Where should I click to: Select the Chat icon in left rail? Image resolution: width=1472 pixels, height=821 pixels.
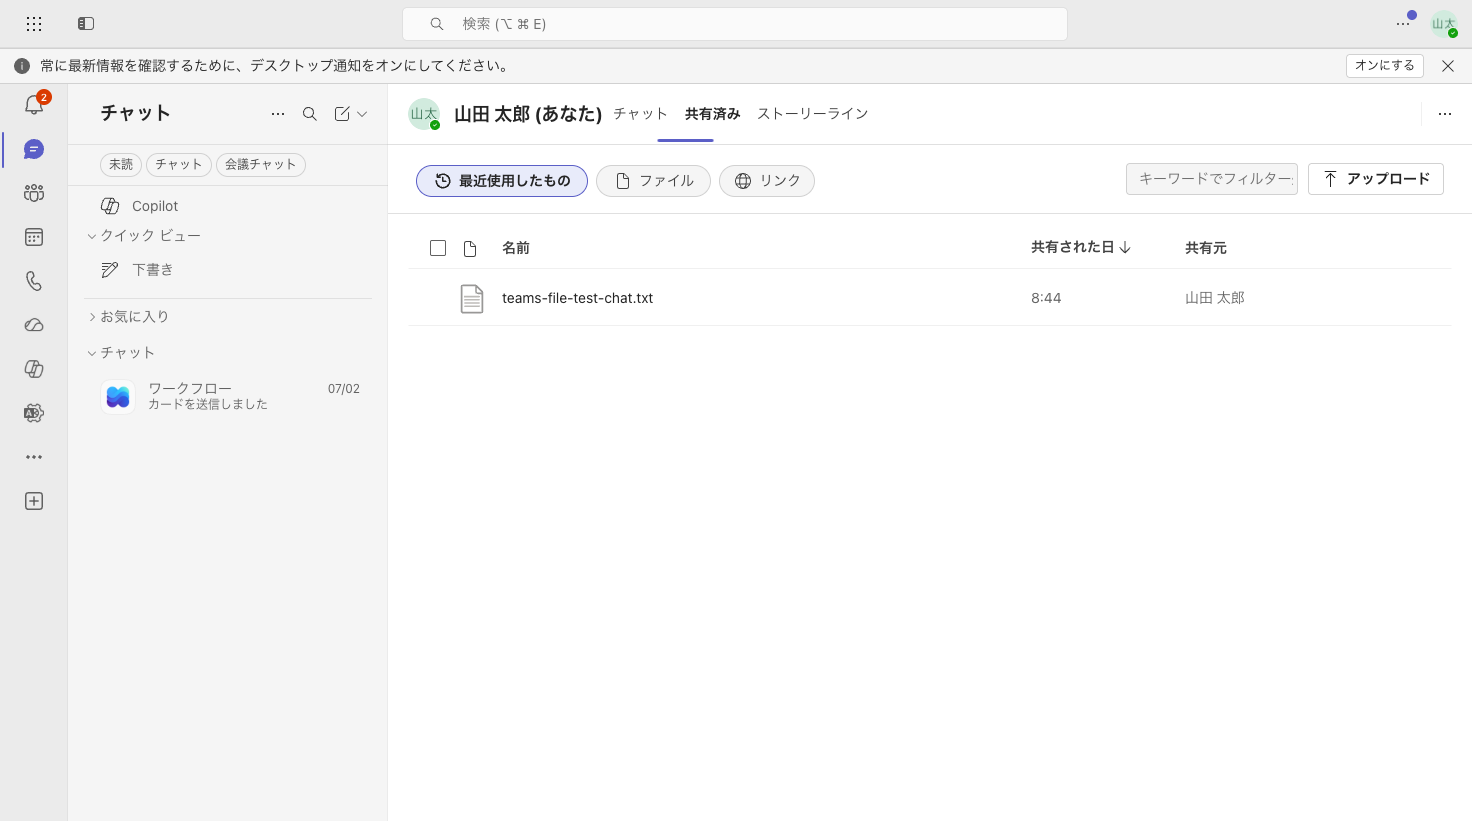tap(34, 149)
